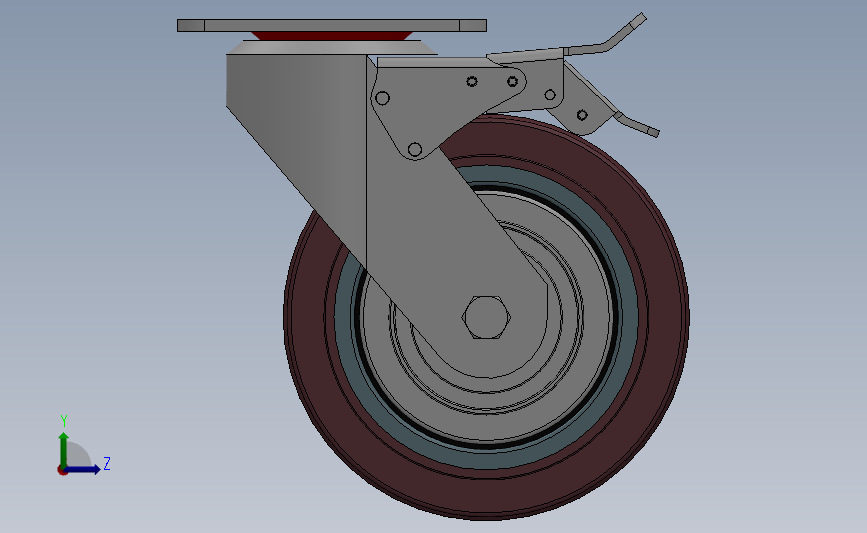Select the red swivel bearing under top plate
The width and height of the screenshot is (867, 533).
click(332, 36)
